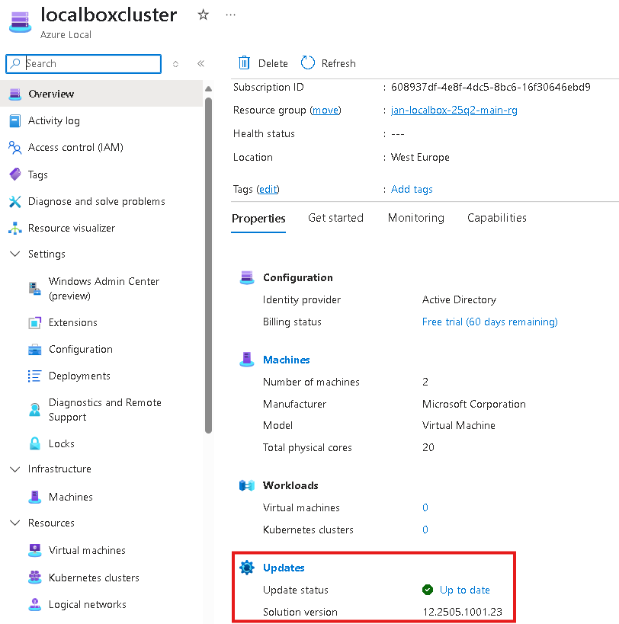The height and width of the screenshot is (624, 619).
Task: Click the Logical networks icon
Action: tap(35, 604)
